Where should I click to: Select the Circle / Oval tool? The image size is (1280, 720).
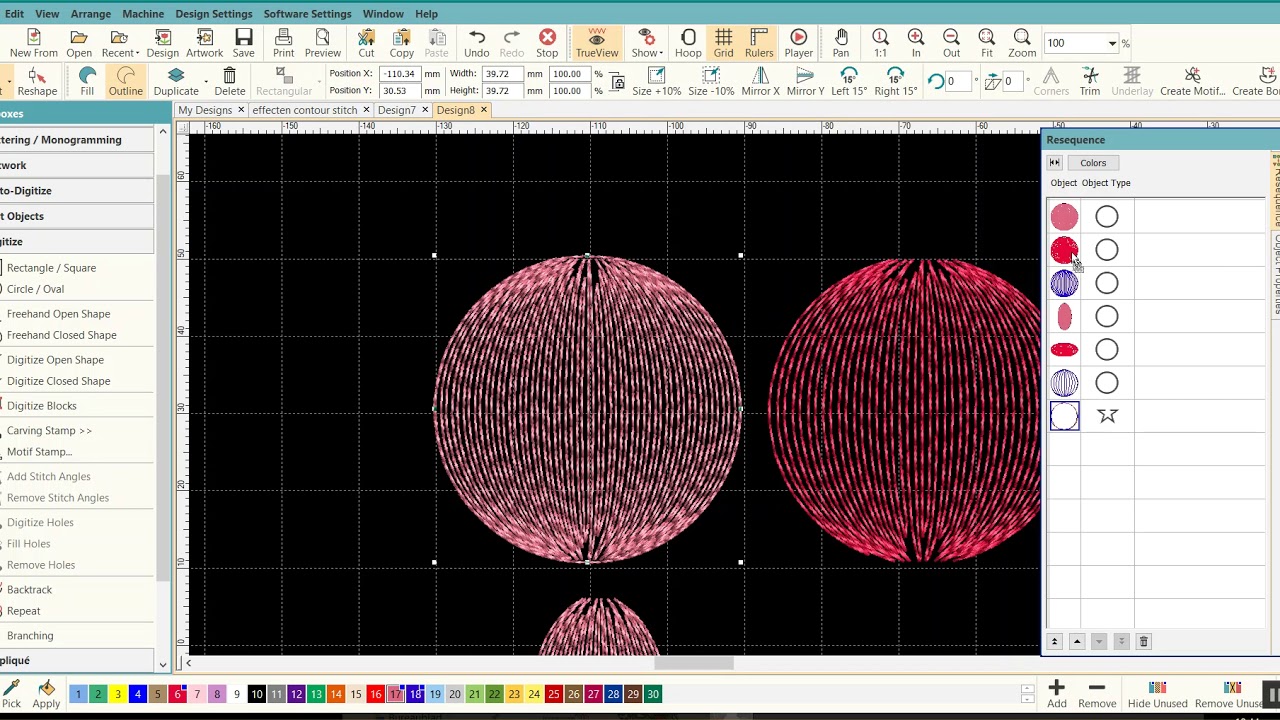[x=35, y=289]
